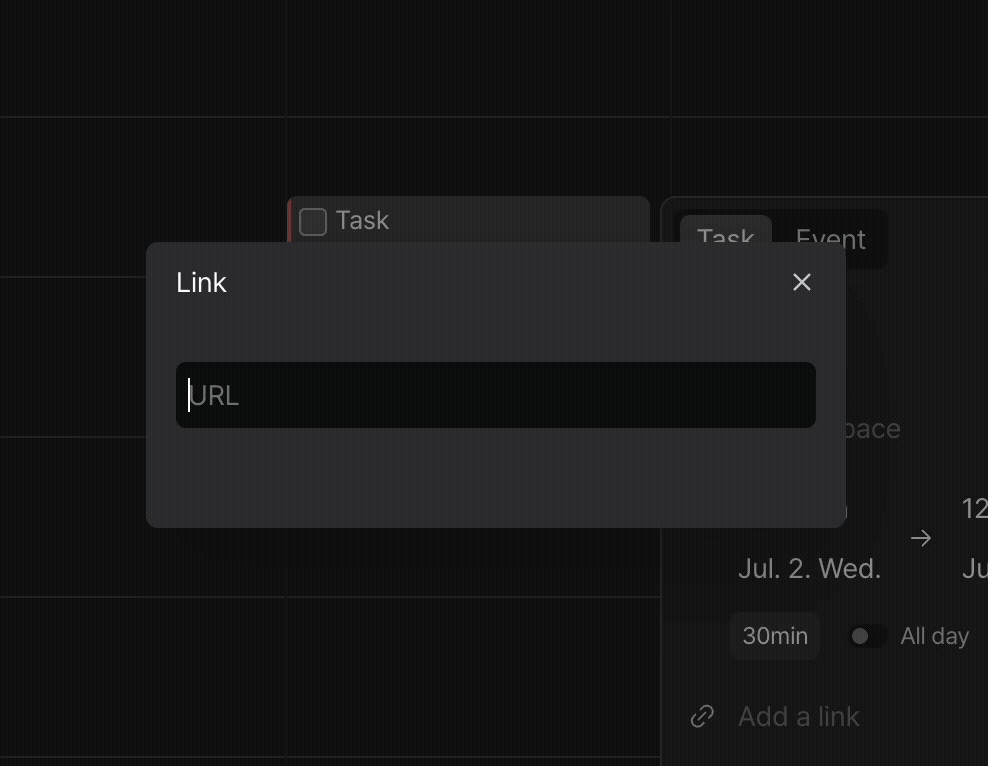Focus the URL input field
The image size is (988, 766).
coord(496,395)
